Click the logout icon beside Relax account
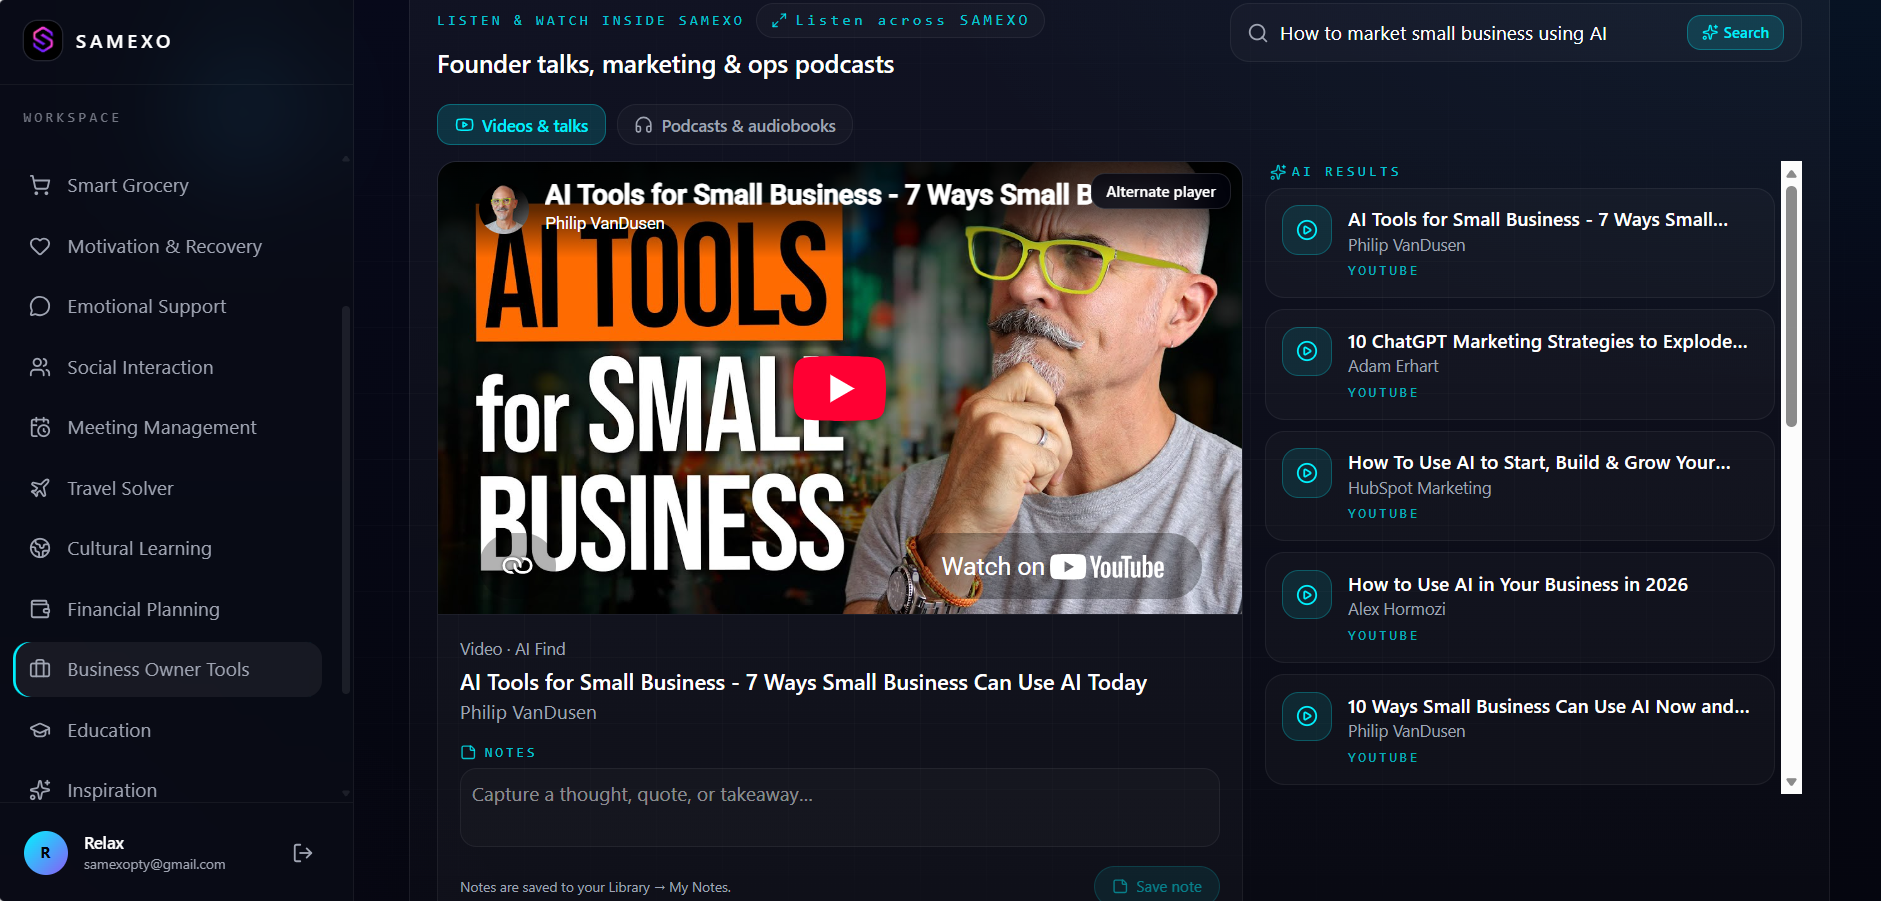The image size is (1881, 901). [x=303, y=853]
